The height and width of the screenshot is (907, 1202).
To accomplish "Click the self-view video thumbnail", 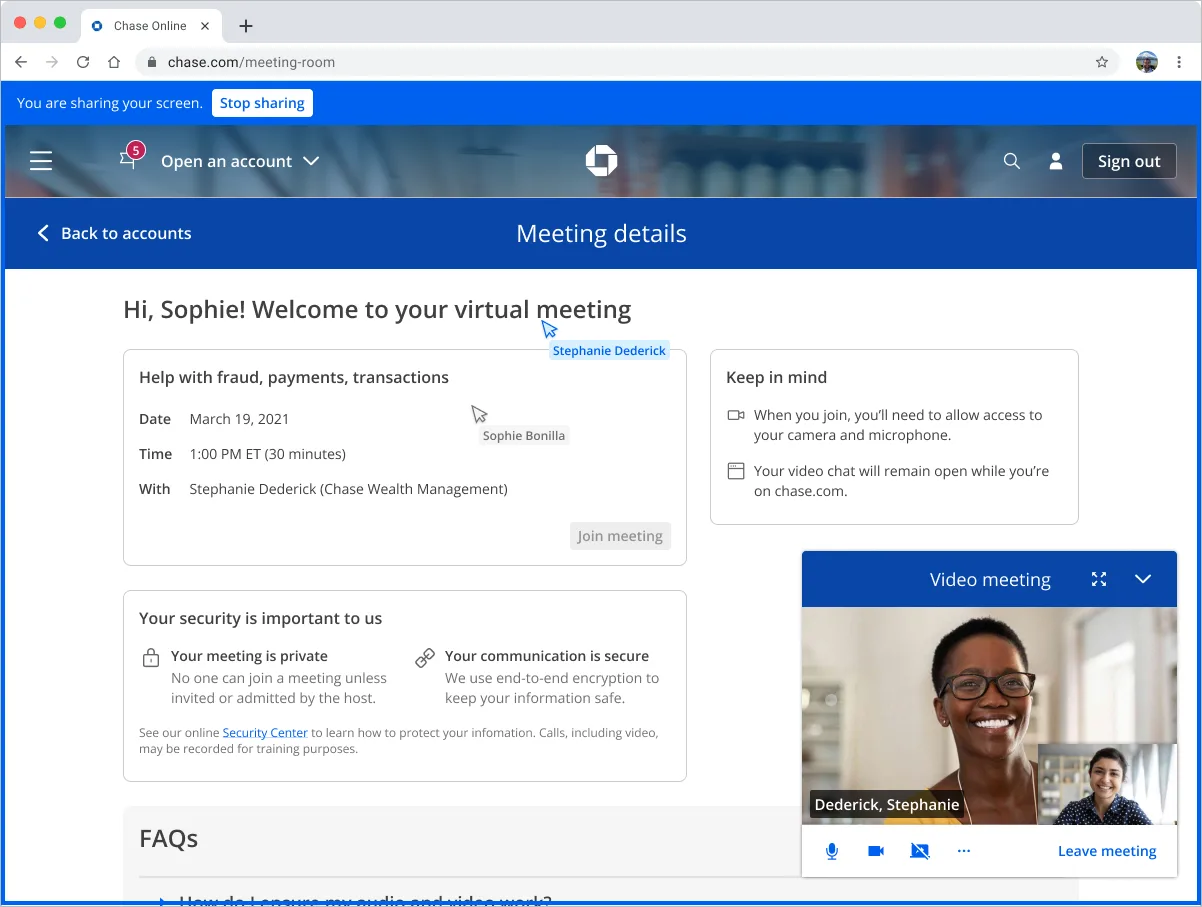I will (1107, 784).
